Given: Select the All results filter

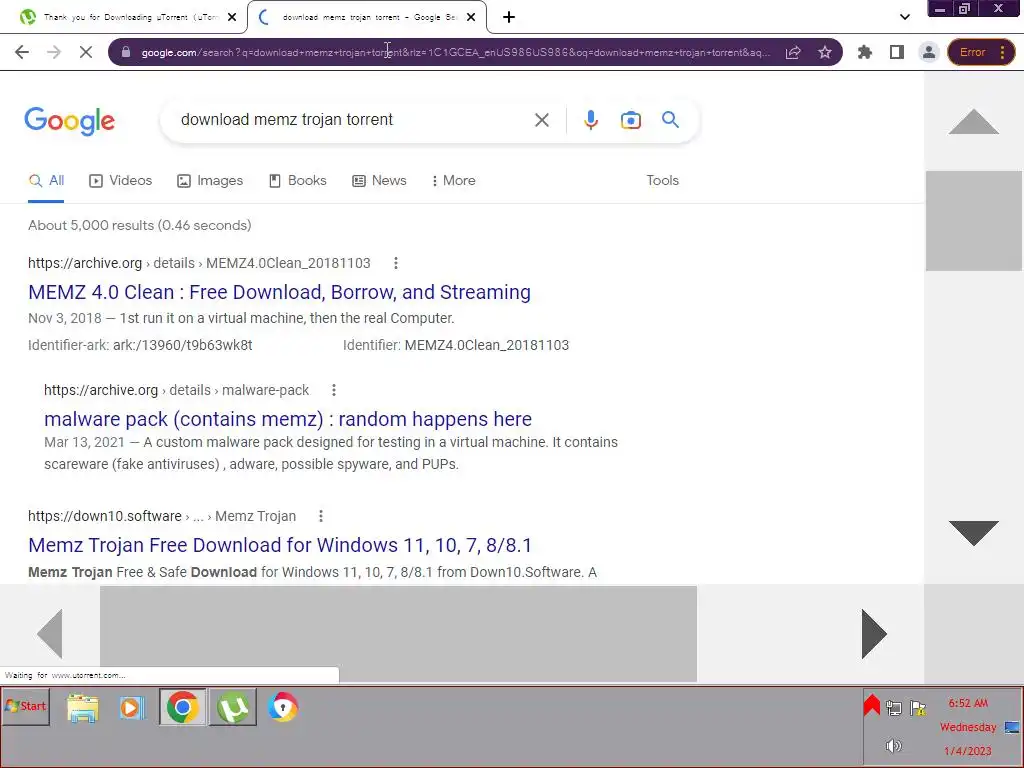Looking at the screenshot, I should click(46, 180).
